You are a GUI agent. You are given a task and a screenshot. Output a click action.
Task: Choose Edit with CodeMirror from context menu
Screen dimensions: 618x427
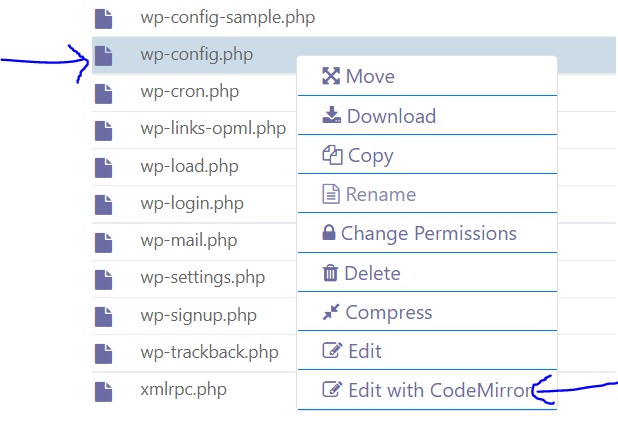pos(427,390)
